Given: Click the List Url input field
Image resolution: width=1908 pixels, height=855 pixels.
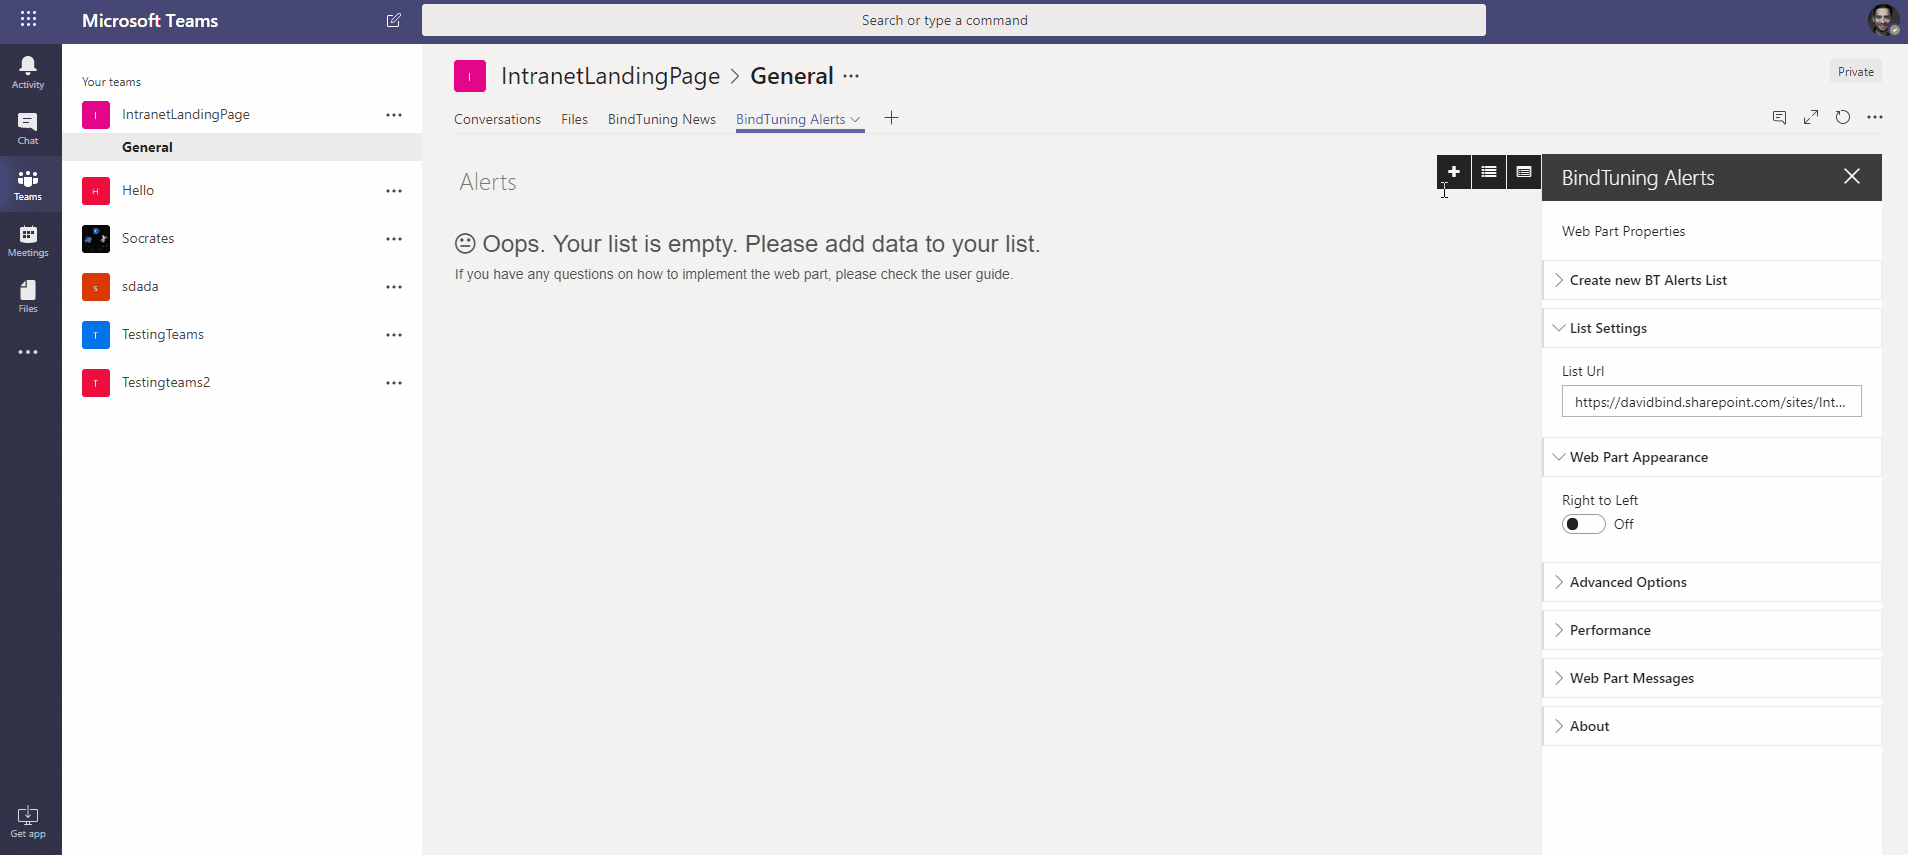Looking at the screenshot, I should tap(1712, 401).
